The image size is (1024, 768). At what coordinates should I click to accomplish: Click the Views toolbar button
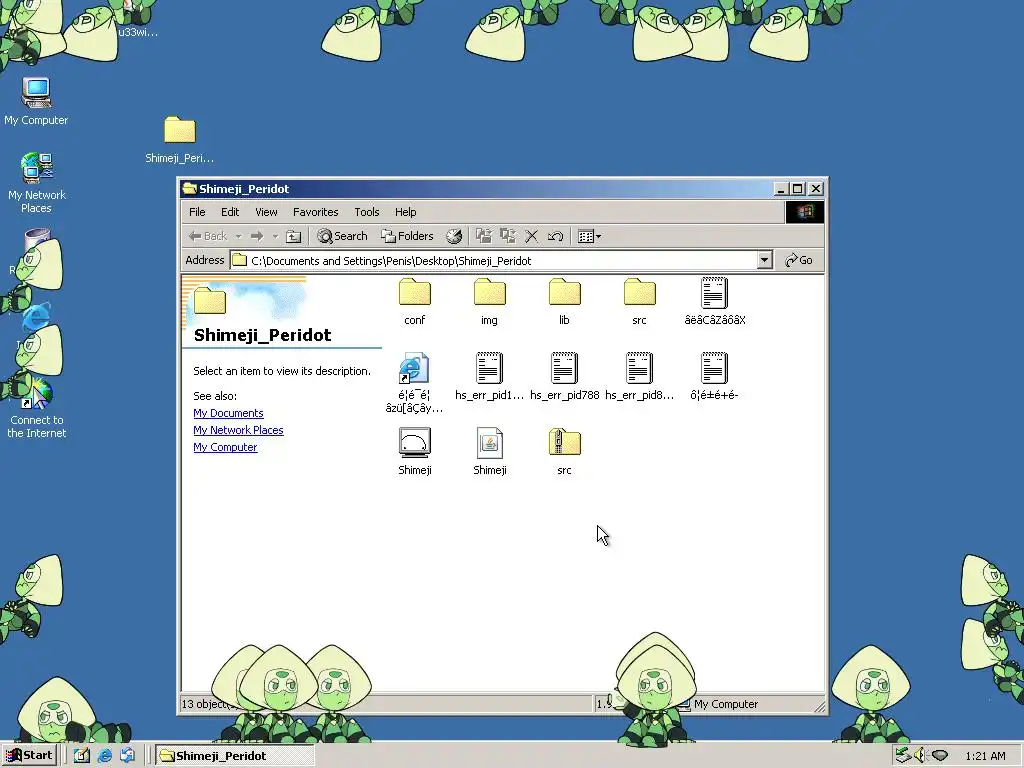590,236
